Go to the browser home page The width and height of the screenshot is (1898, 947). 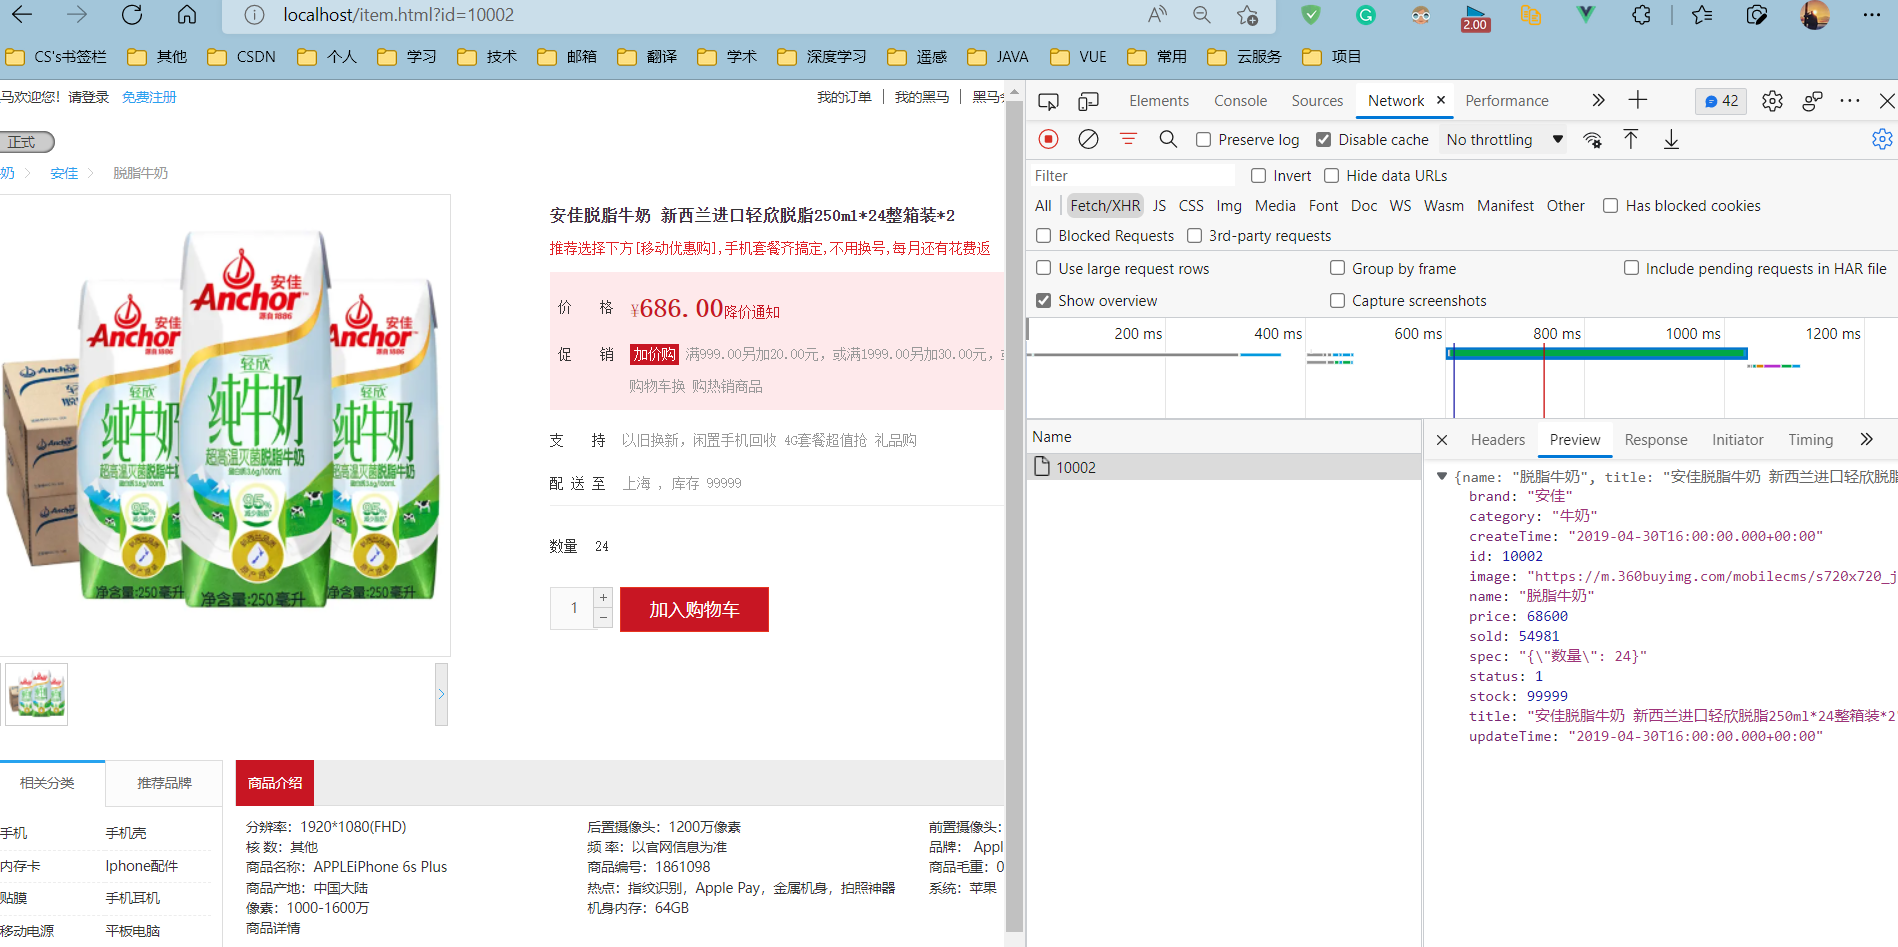point(187,15)
